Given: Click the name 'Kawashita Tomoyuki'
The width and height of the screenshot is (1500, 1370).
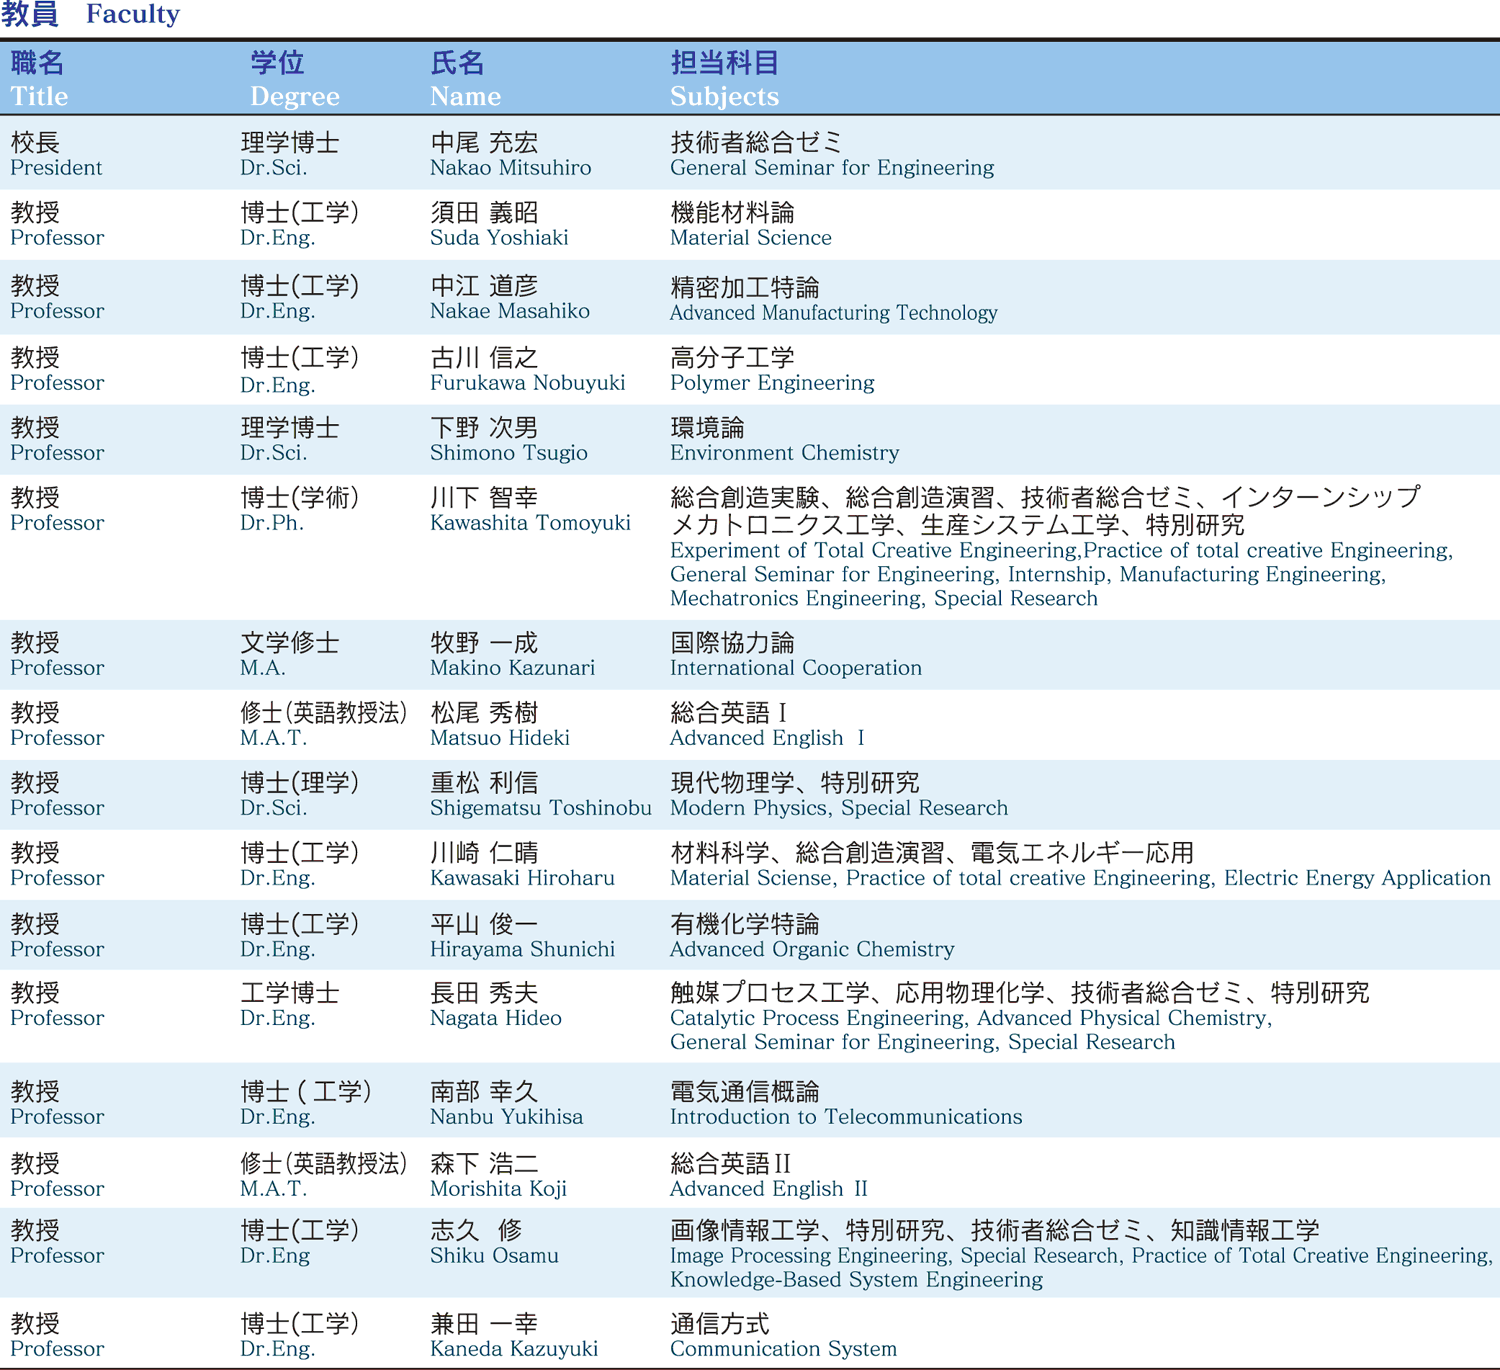Looking at the screenshot, I should 530,523.
